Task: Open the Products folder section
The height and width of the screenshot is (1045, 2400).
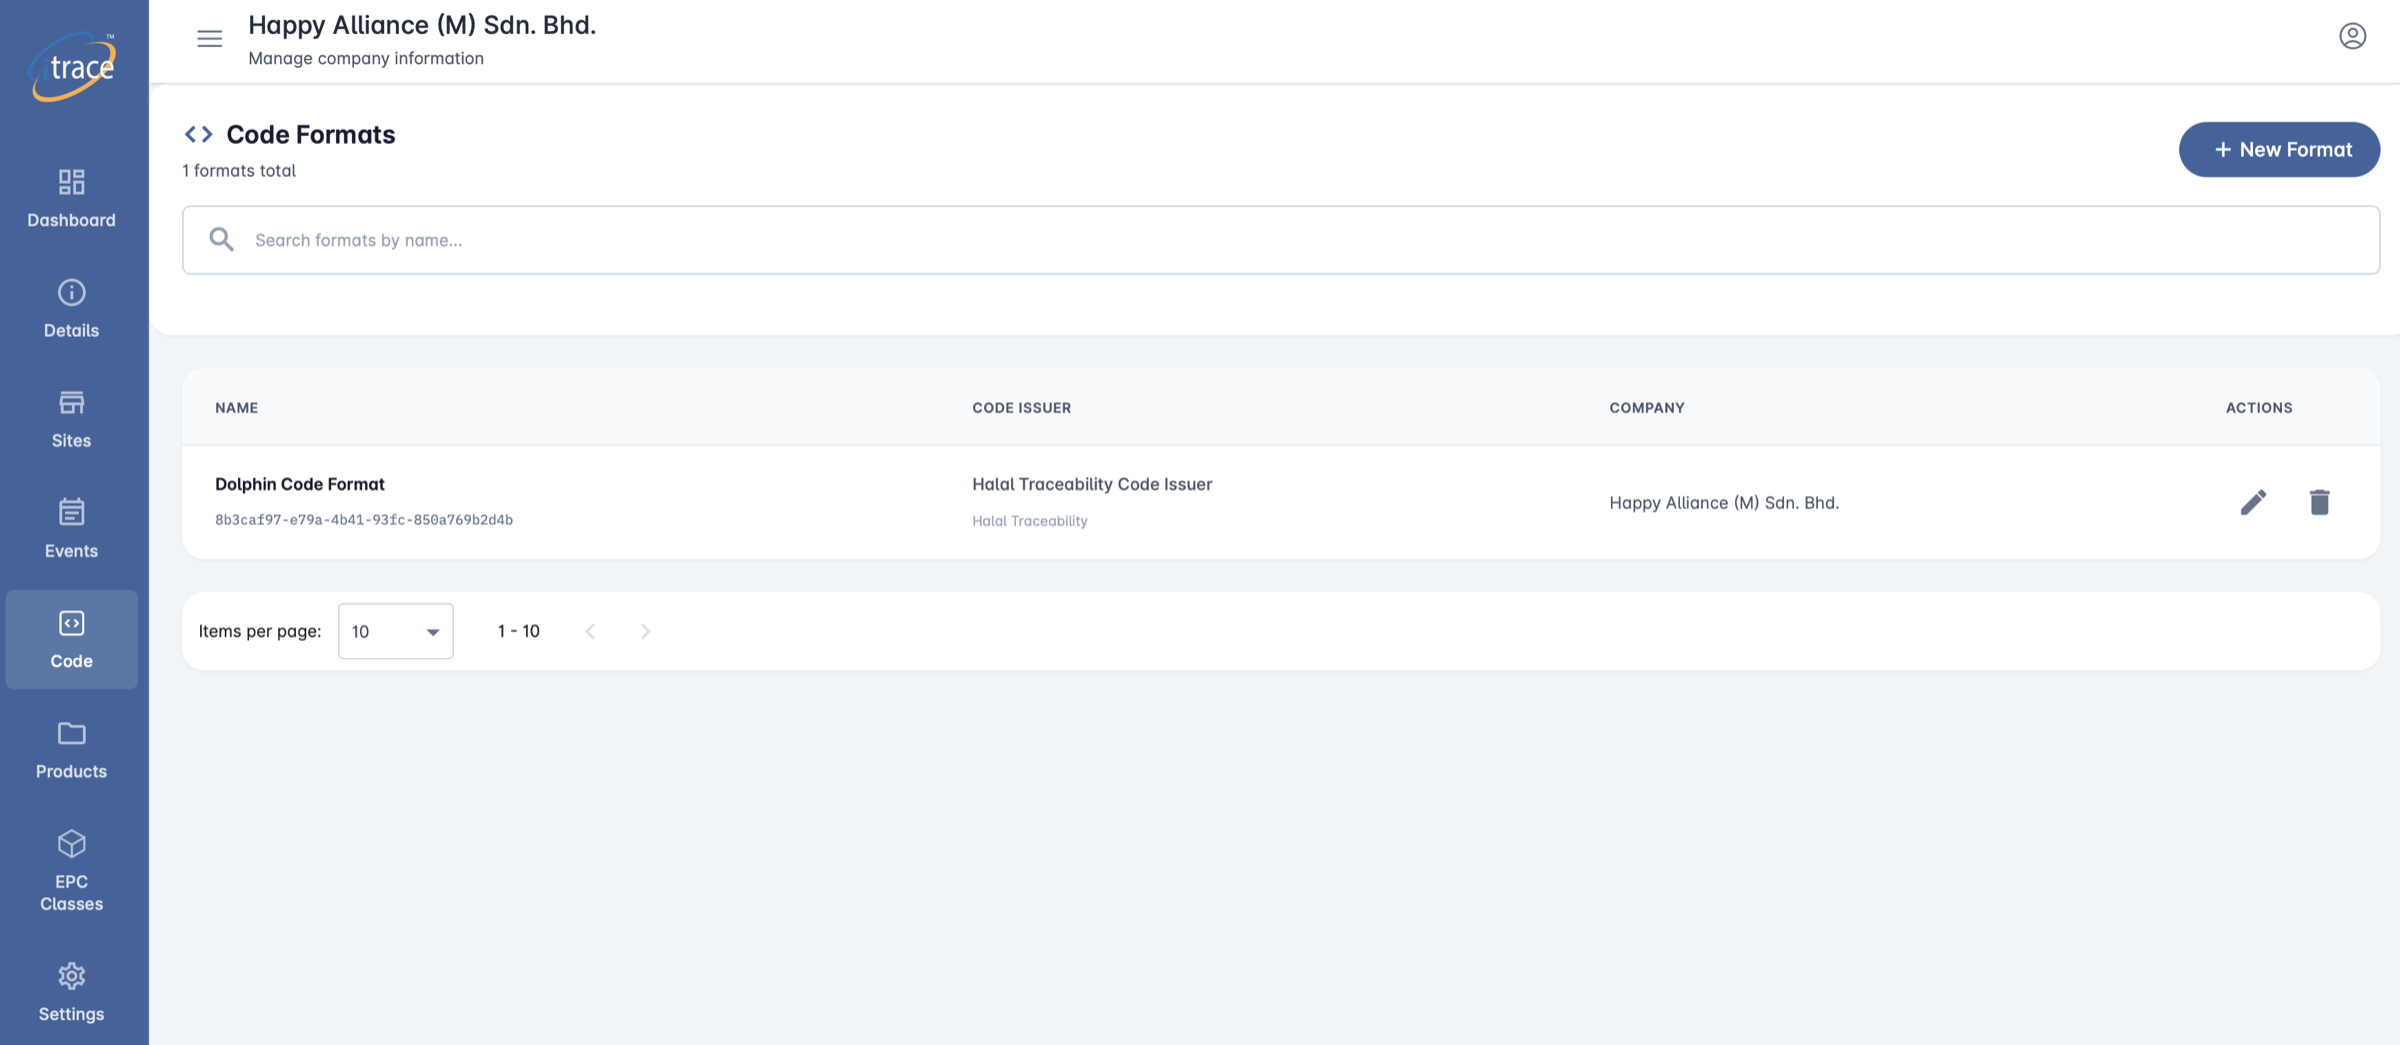Action: click(71, 750)
